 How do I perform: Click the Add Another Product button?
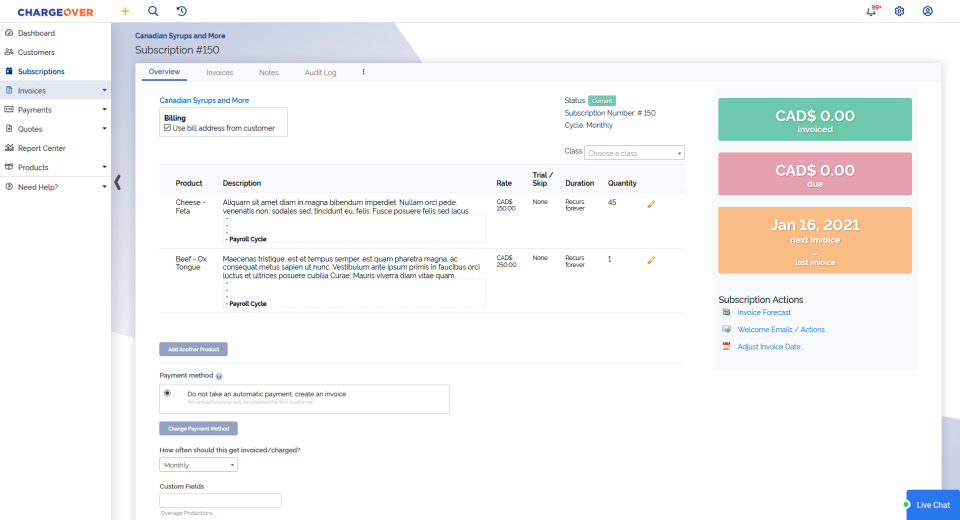pos(193,349)
